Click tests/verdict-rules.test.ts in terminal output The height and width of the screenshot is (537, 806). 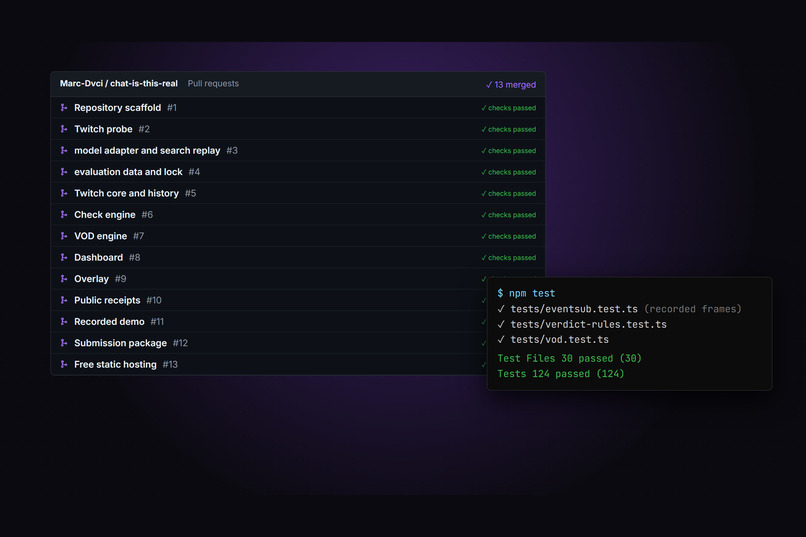[588, 324]
